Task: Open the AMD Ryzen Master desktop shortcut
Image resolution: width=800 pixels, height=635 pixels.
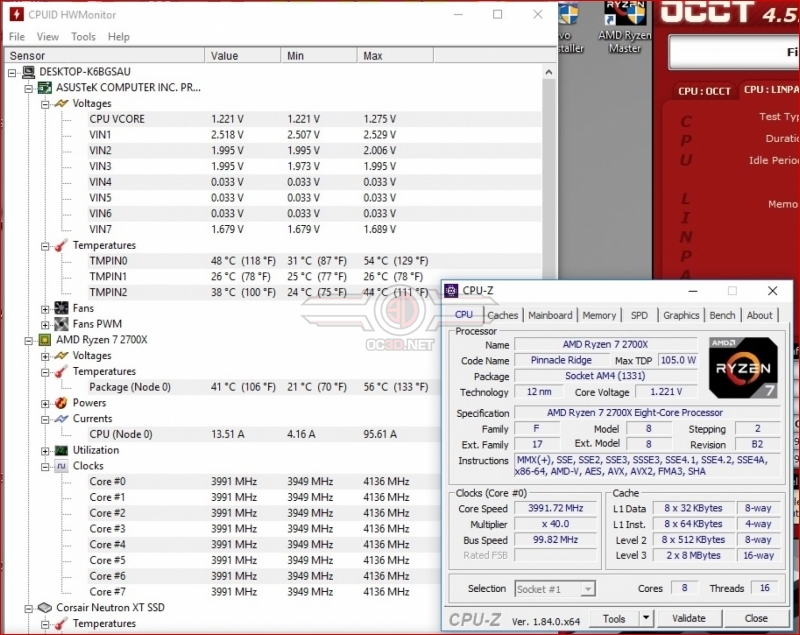Action: [624, 27]
